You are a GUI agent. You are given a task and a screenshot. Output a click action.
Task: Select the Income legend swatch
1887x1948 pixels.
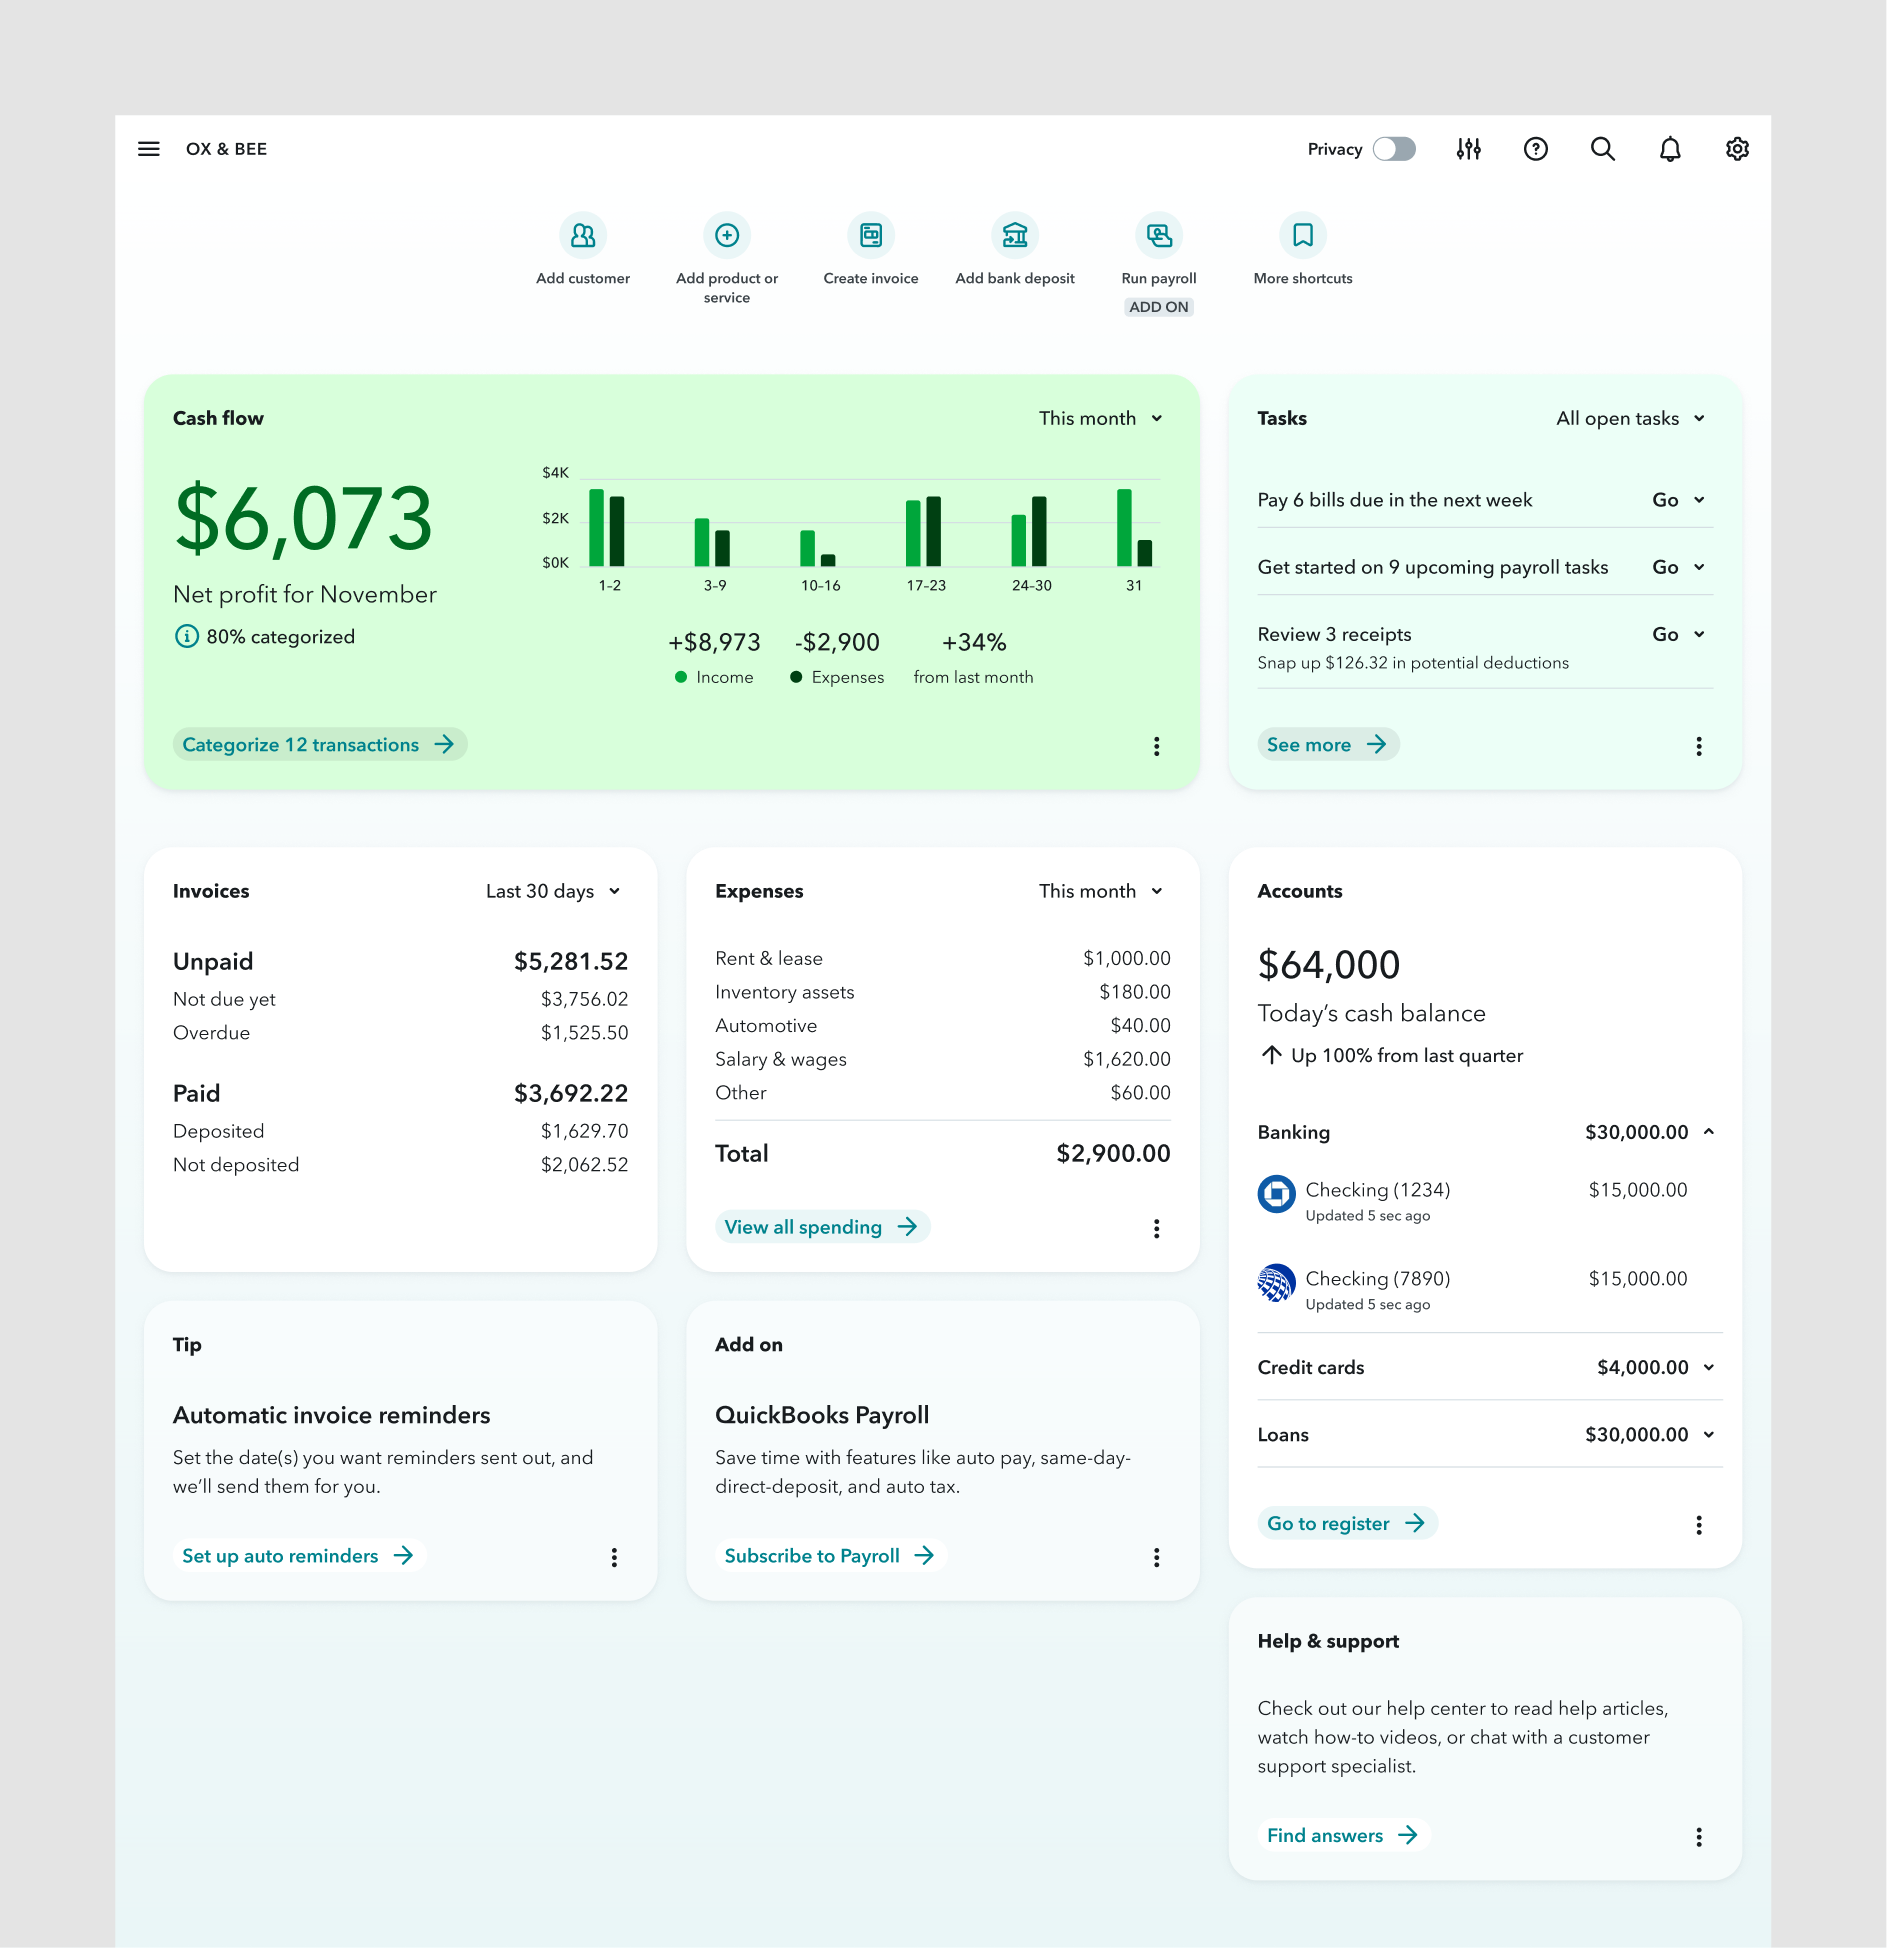pos(682,677)
